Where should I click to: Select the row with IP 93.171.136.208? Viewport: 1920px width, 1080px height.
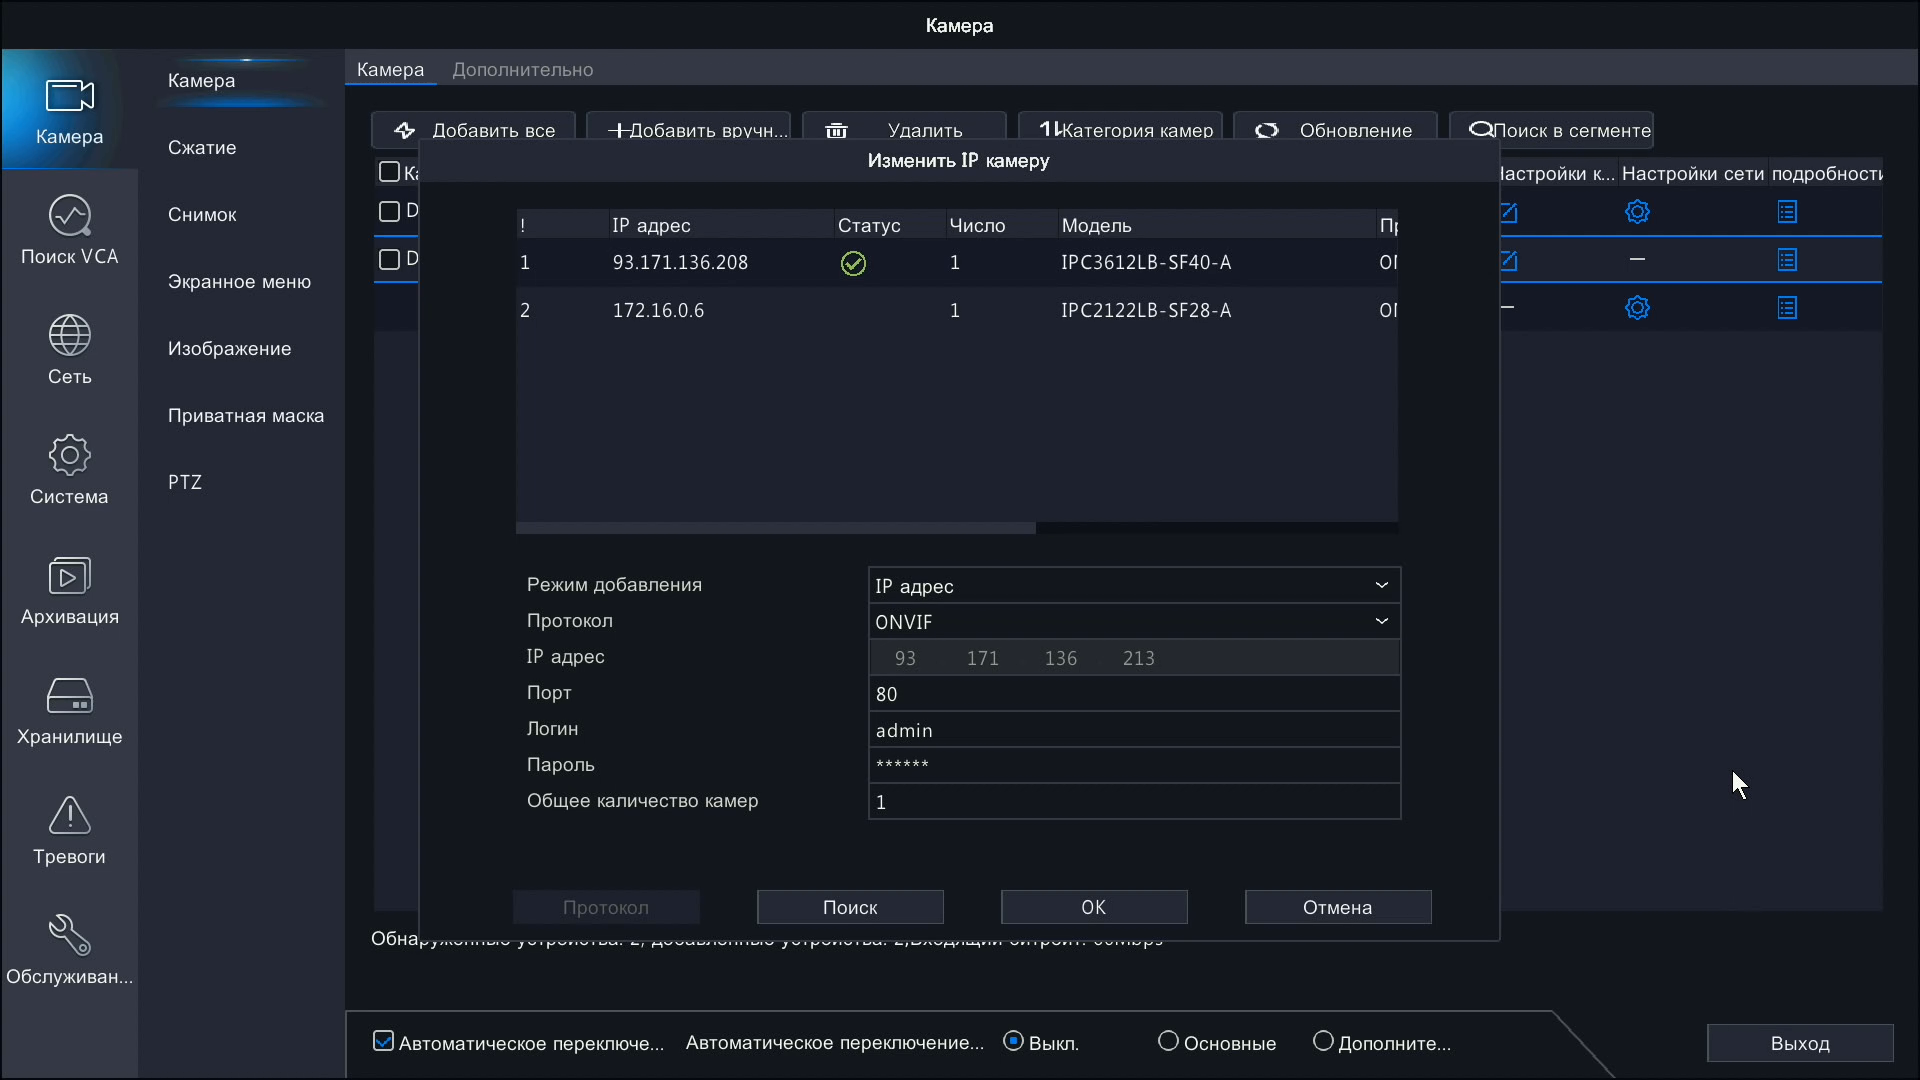click(957, 262)
